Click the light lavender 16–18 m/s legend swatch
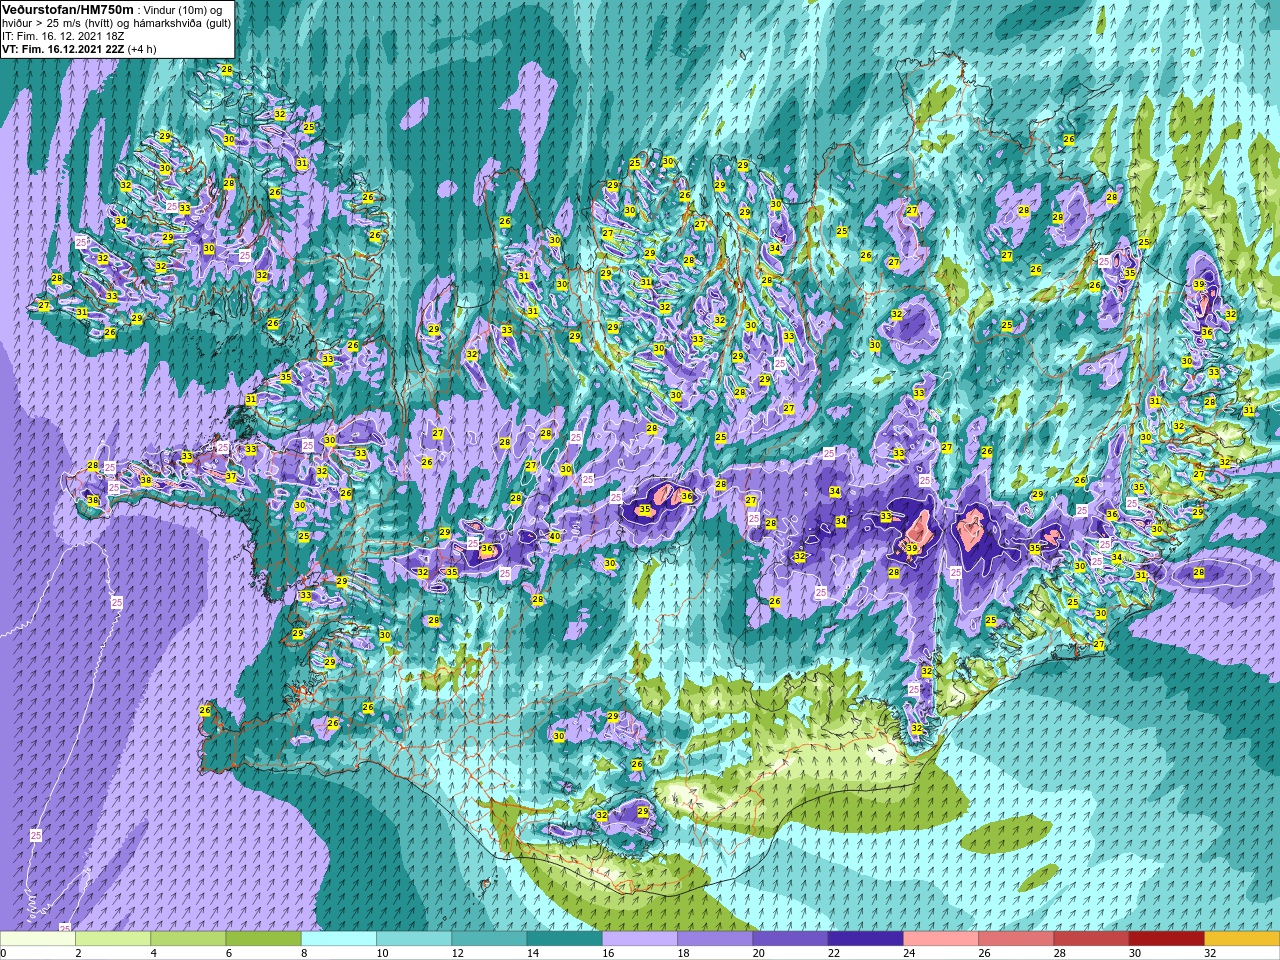This screenshot has width=1280, height=960. (x=640, y=939)
